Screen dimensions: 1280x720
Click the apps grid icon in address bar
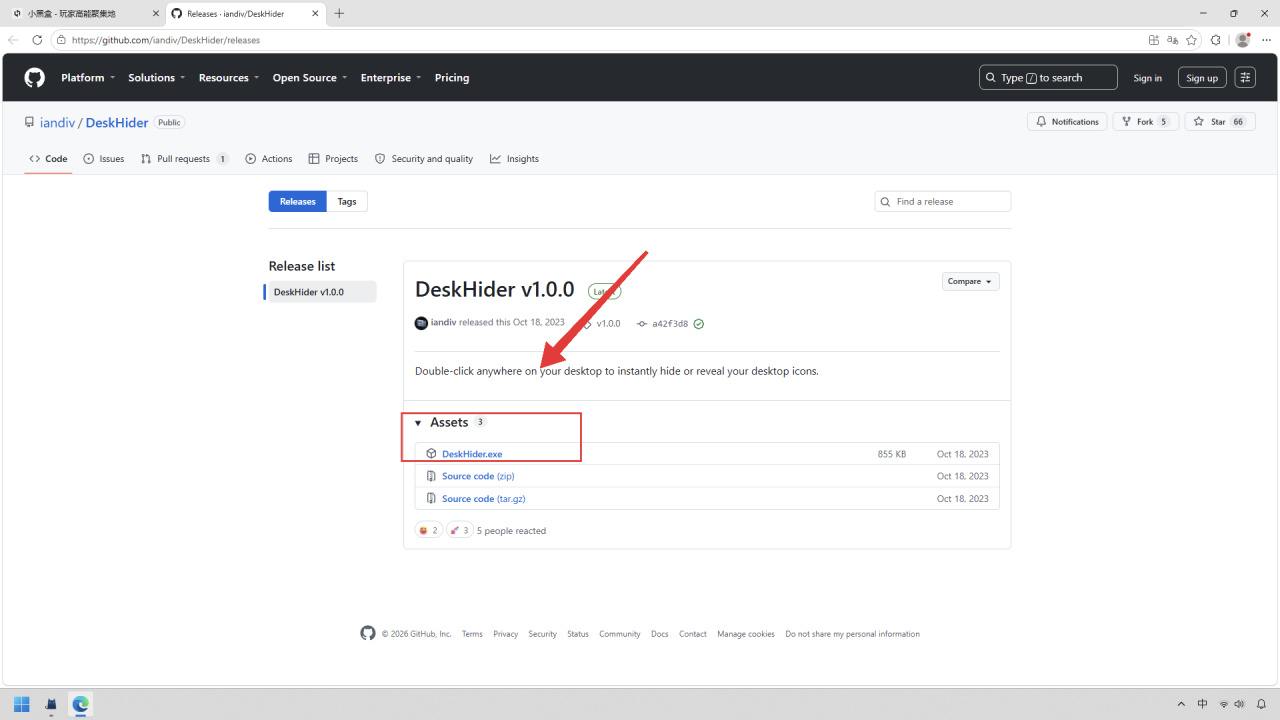point(1154,40)
